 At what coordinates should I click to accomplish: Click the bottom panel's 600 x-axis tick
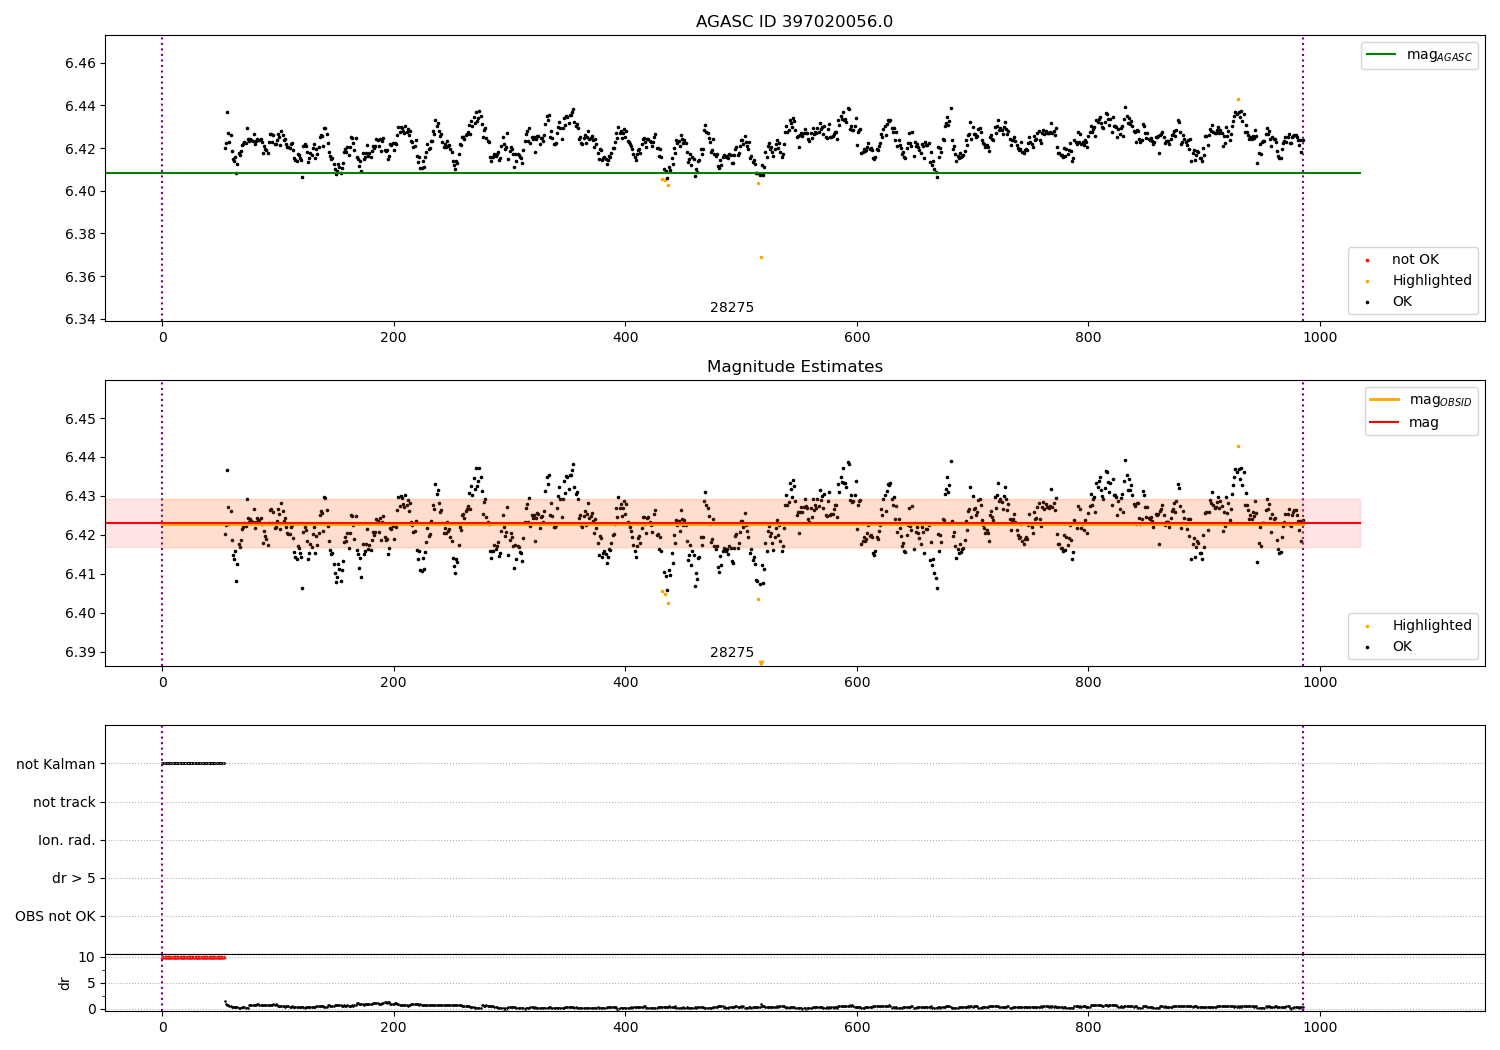[857, 1027]
